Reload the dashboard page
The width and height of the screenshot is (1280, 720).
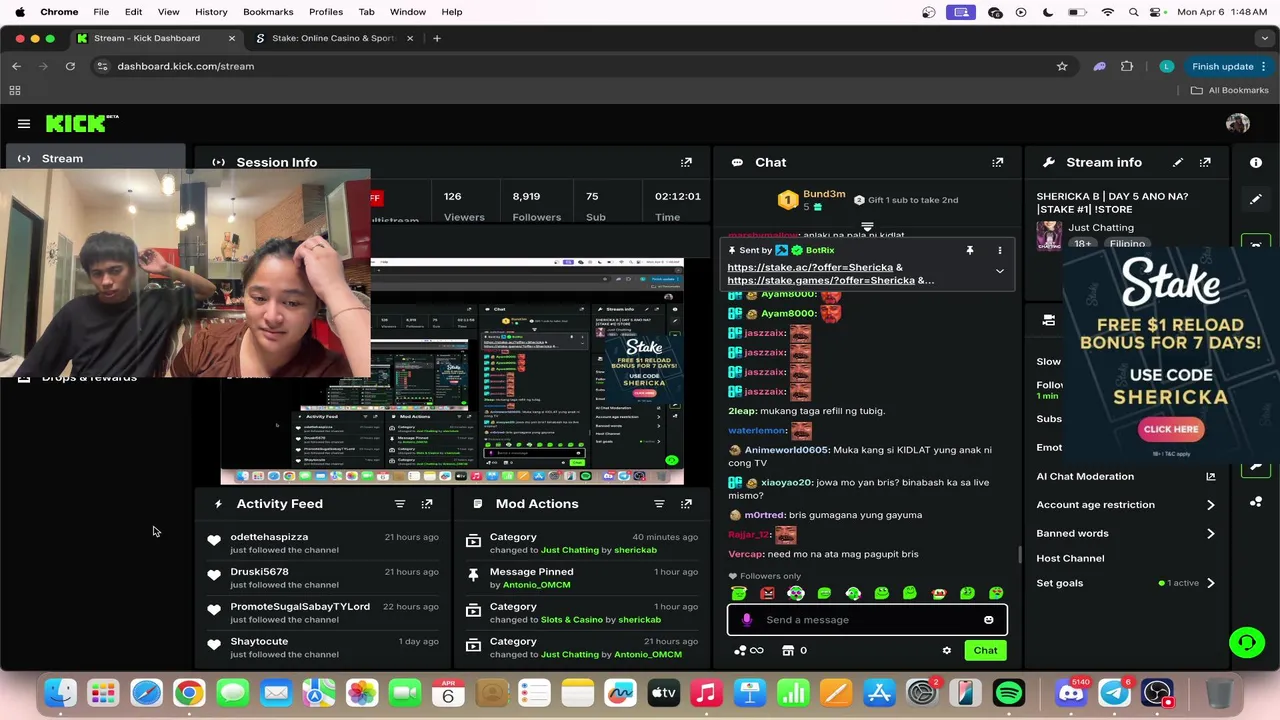[70, 66]
